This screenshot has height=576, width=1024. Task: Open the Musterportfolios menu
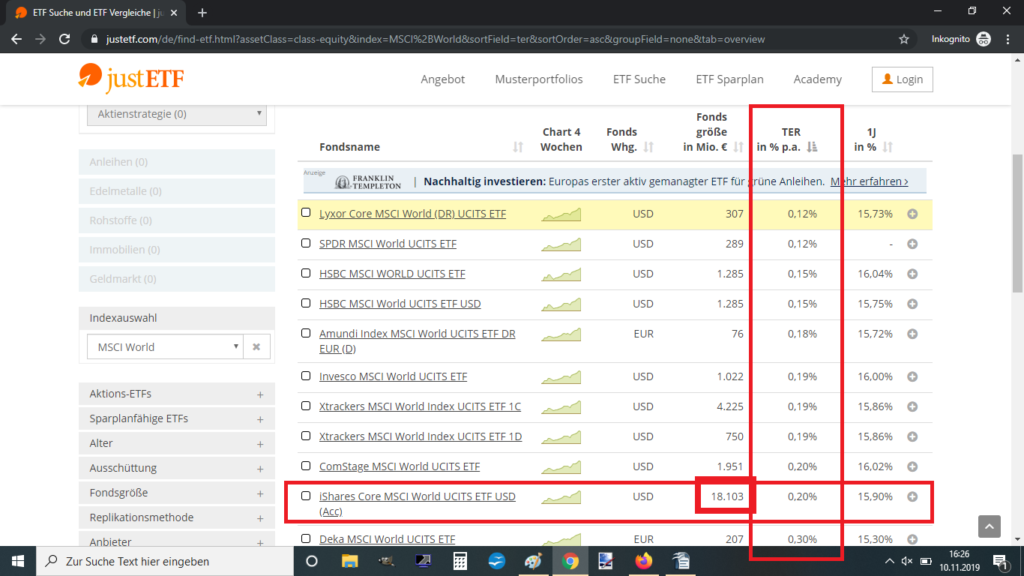(539, 79)
